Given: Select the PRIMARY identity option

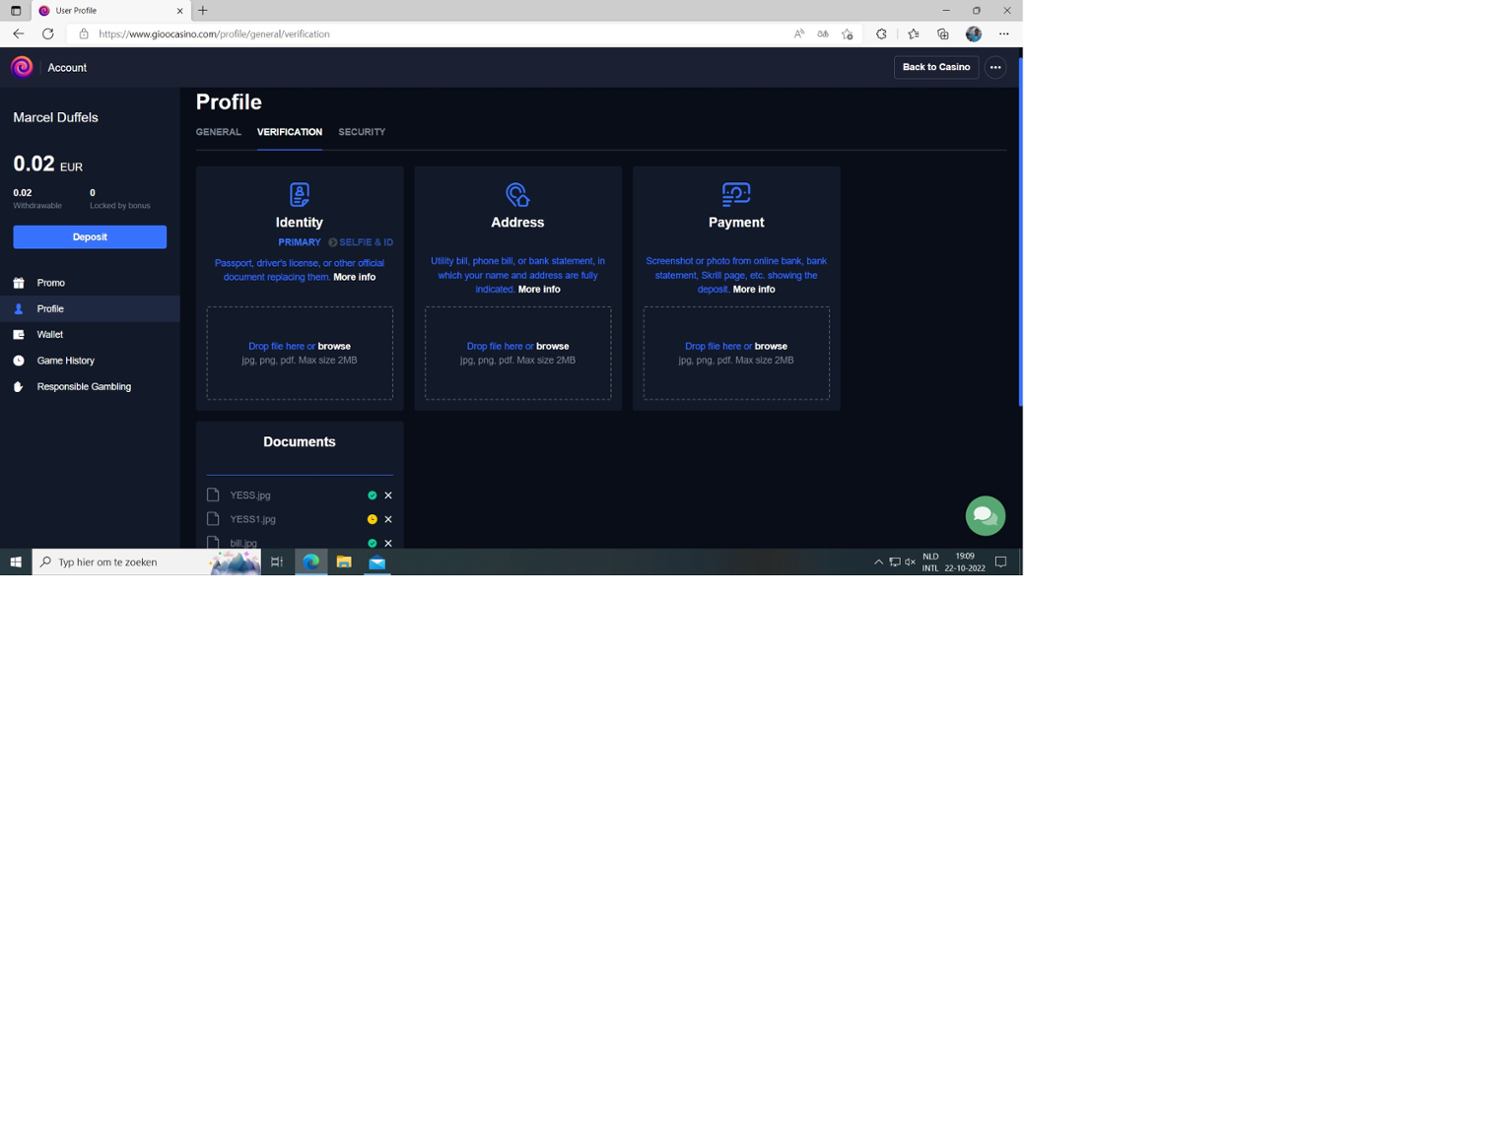Looking at the screenshot, I should pos(299,242).
